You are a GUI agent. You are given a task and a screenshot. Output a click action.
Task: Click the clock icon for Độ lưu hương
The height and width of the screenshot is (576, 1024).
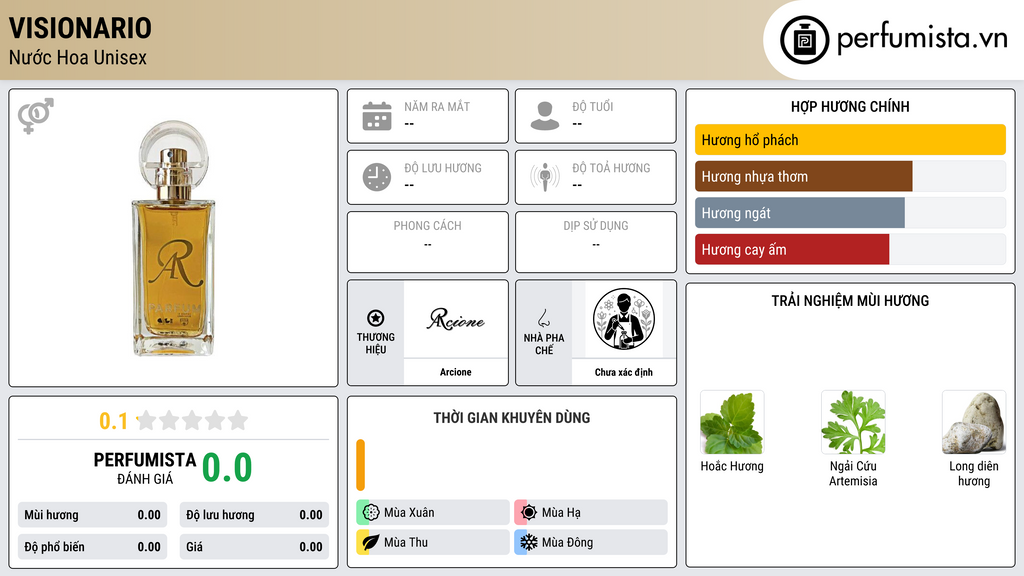[377, 177]
